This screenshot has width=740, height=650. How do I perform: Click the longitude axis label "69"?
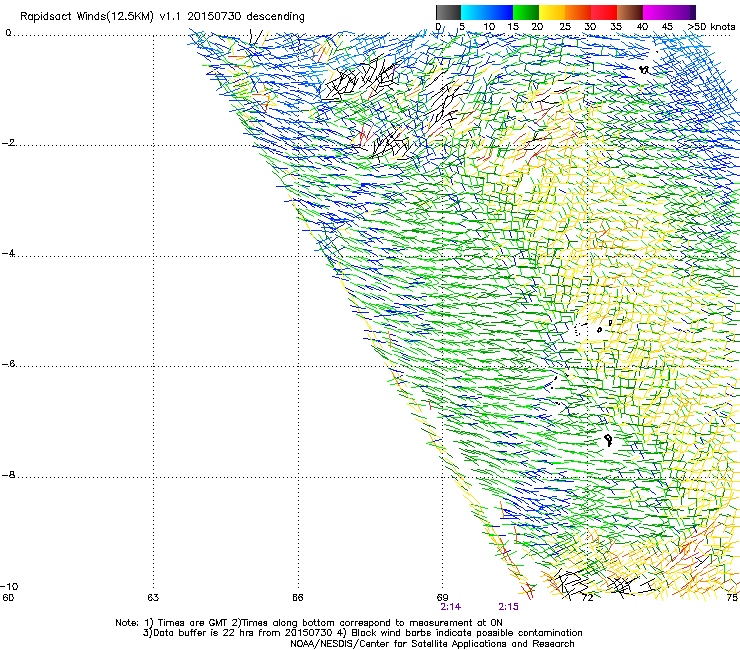tap(442, 598)
